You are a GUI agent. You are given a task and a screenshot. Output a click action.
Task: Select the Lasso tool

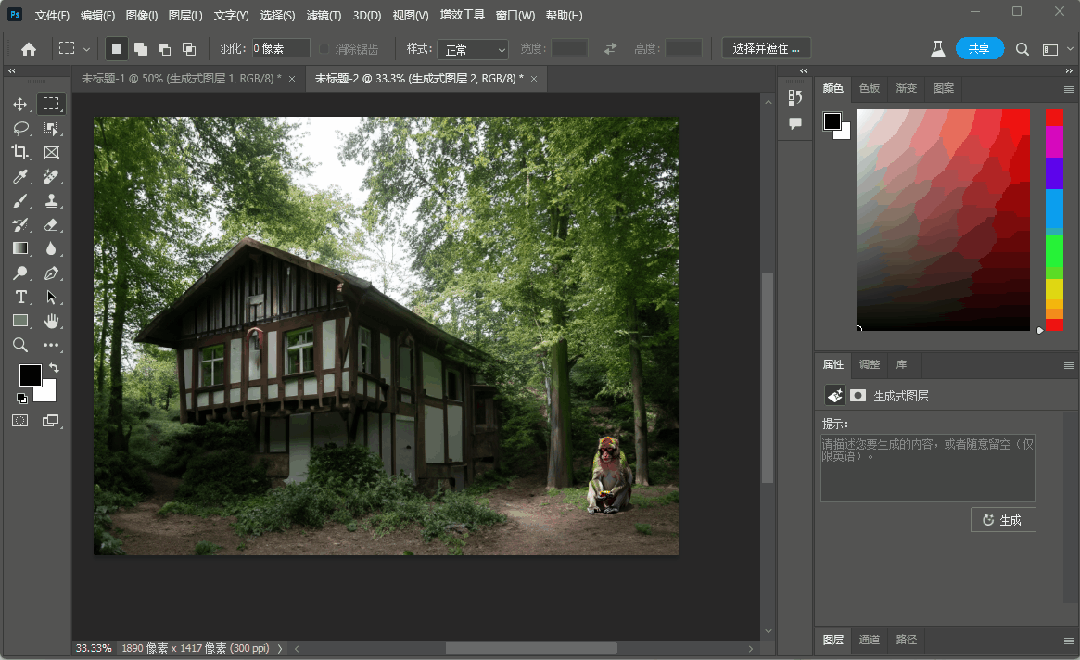[x=20, y=128]
